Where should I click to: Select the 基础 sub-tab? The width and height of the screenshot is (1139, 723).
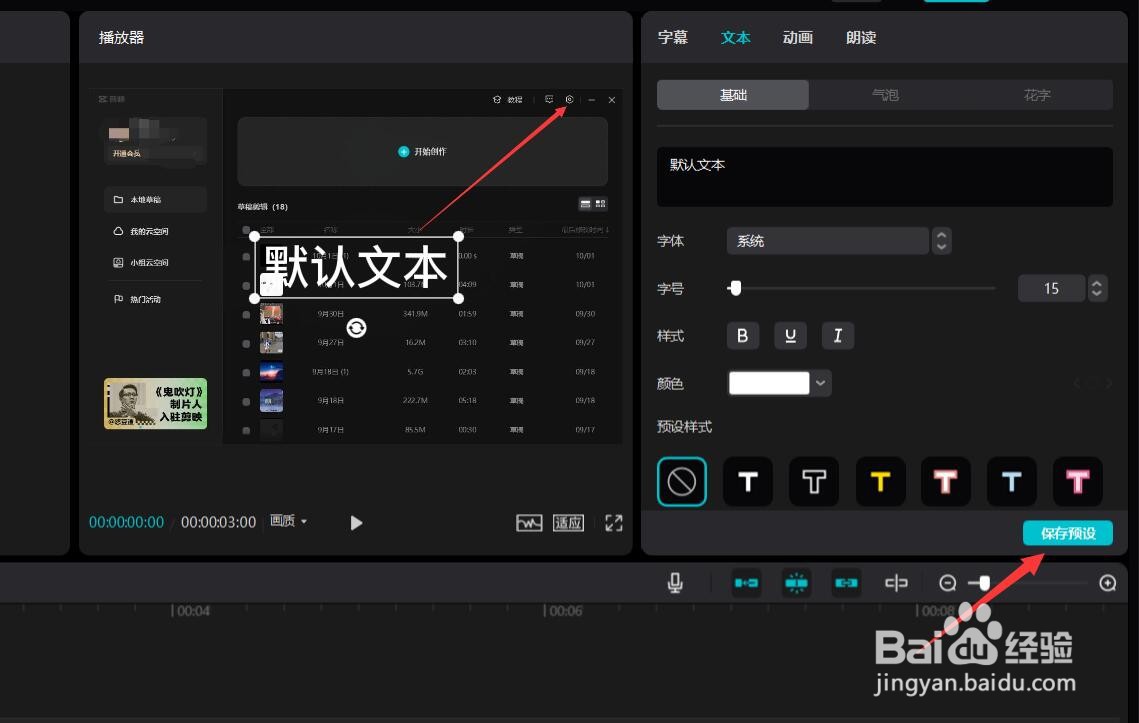click(x=733, y=94)
